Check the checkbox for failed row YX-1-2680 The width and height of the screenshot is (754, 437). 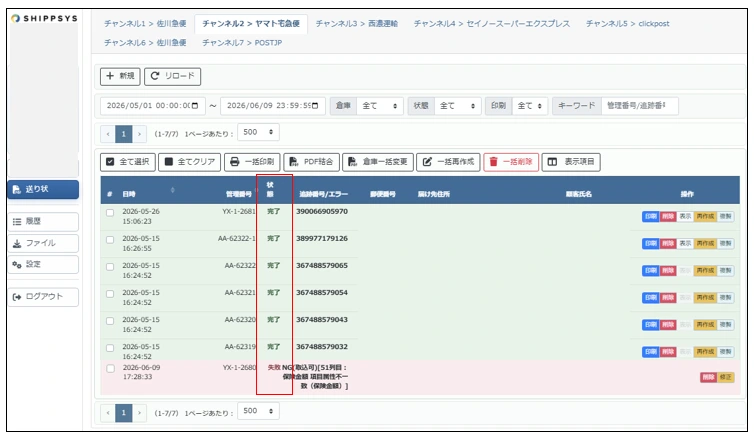(111, 369)
